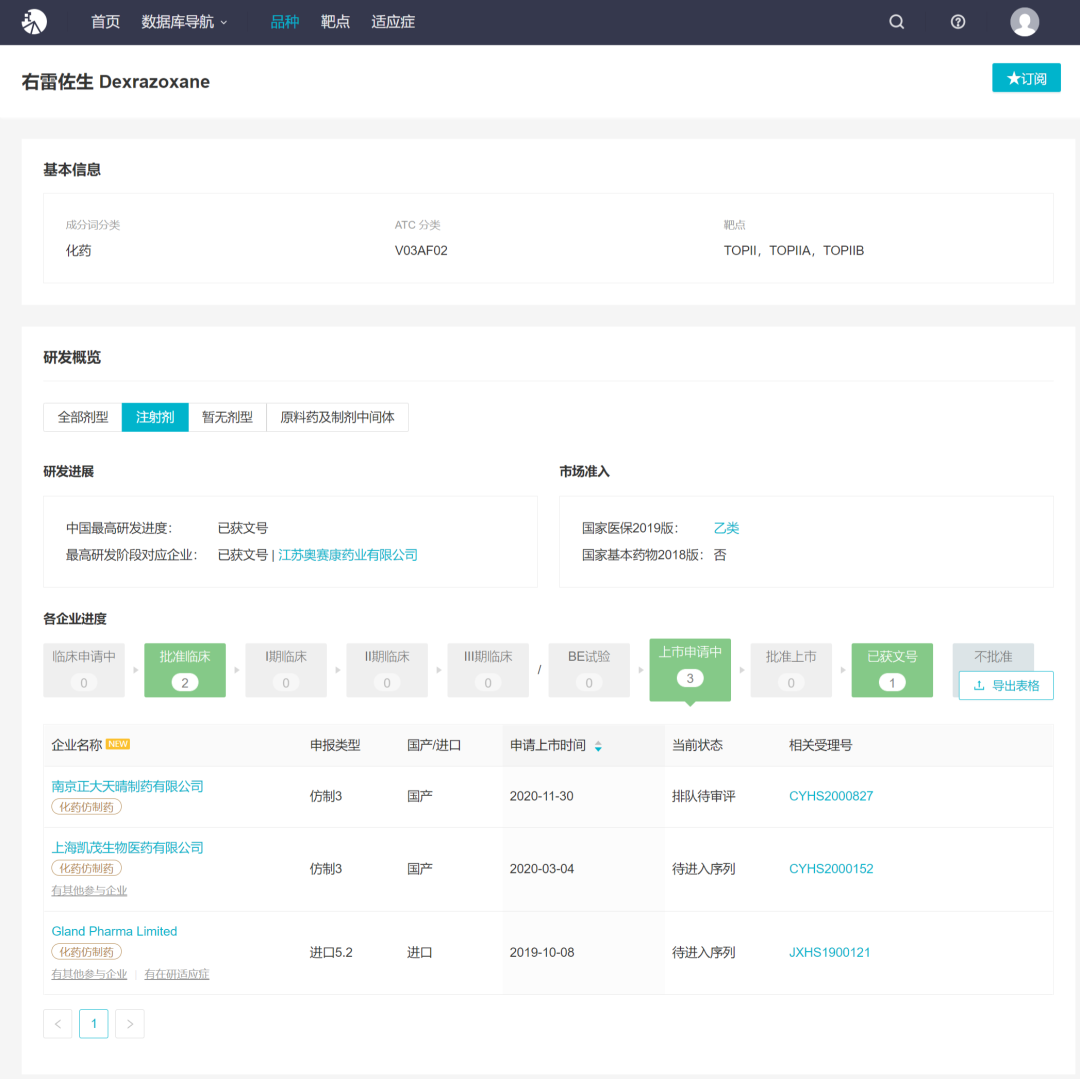Click the 乙类 insurance link
The width and height of the screenshot is (1080, 1079).
click(x=726, y=528)
